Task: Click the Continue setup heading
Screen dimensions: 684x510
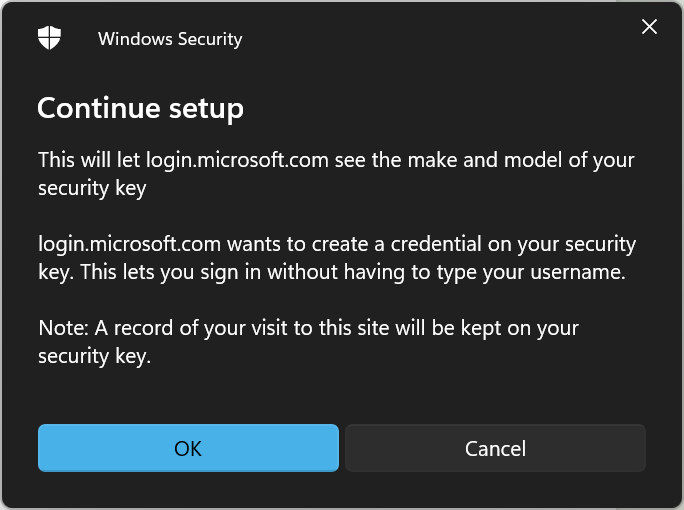Action: 140,109
